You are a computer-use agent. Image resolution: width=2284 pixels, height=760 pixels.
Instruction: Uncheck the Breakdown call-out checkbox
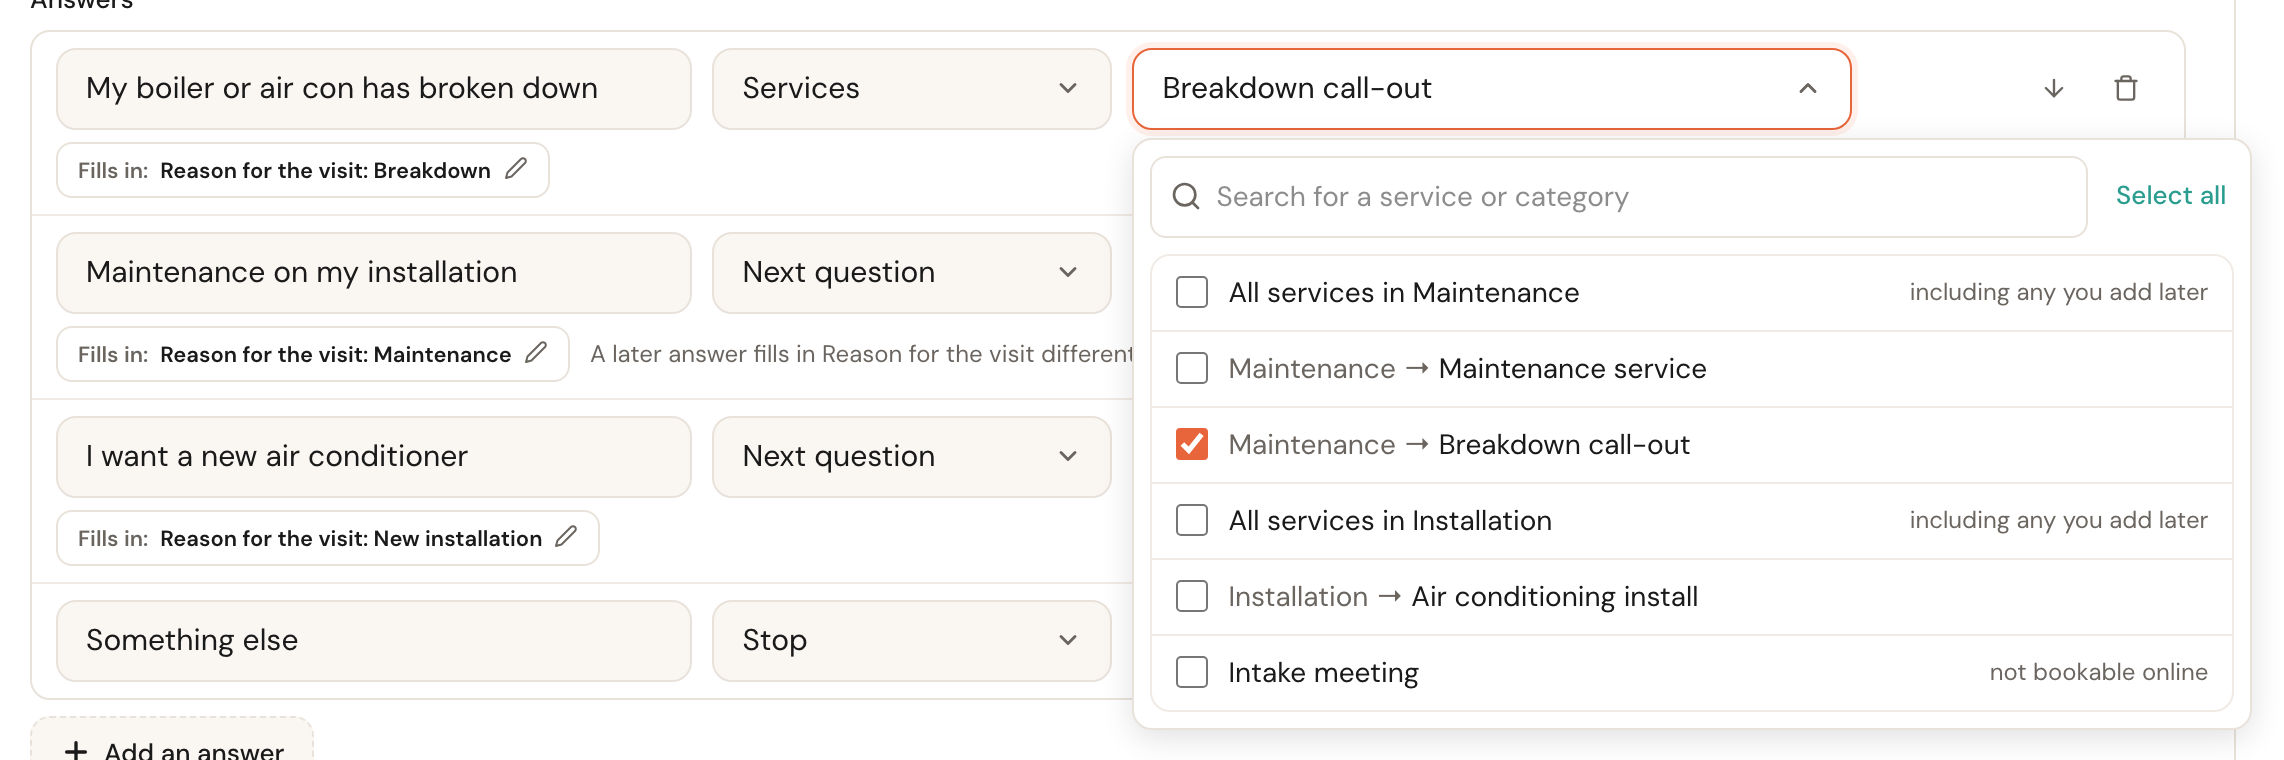pos(1192,445)
